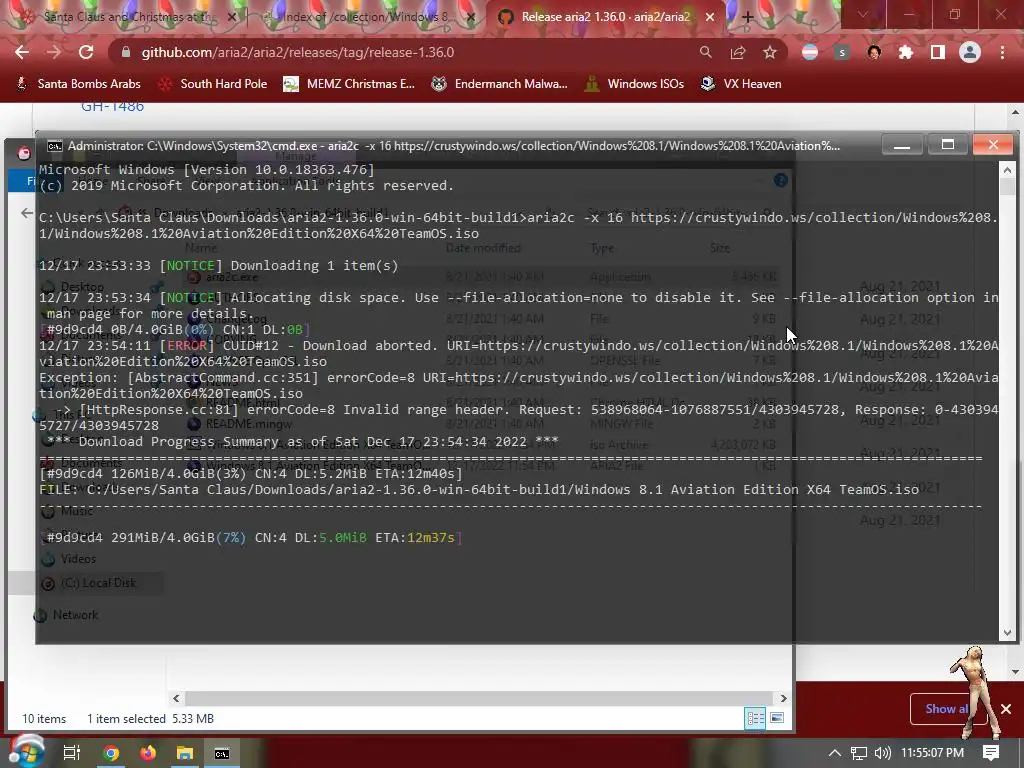This screenshot has width=1024, height=768.
Task: Click the search magnifier in address bar
Action: pos(706,52)
